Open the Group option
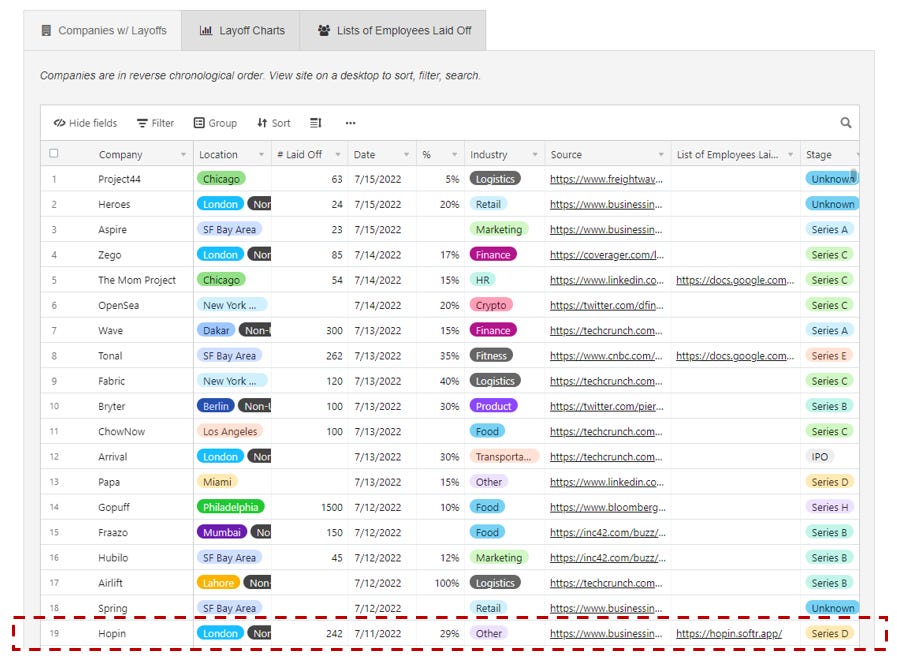Image resolution: width=897 pixels, height=670 pixels. click(x=215, y=123)
